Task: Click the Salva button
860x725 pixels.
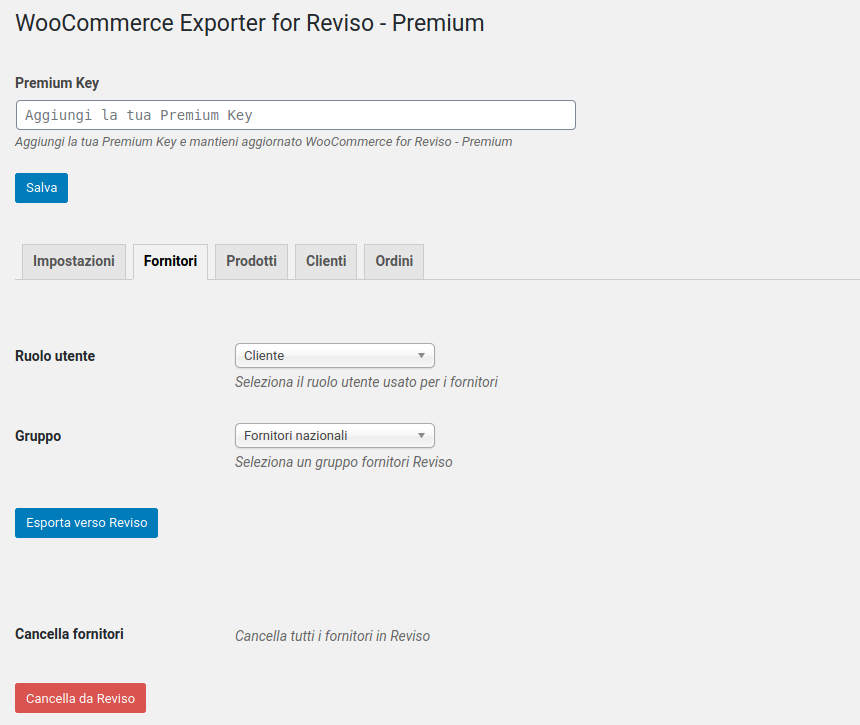Action: pyautogui.click(x=42, y=188)
